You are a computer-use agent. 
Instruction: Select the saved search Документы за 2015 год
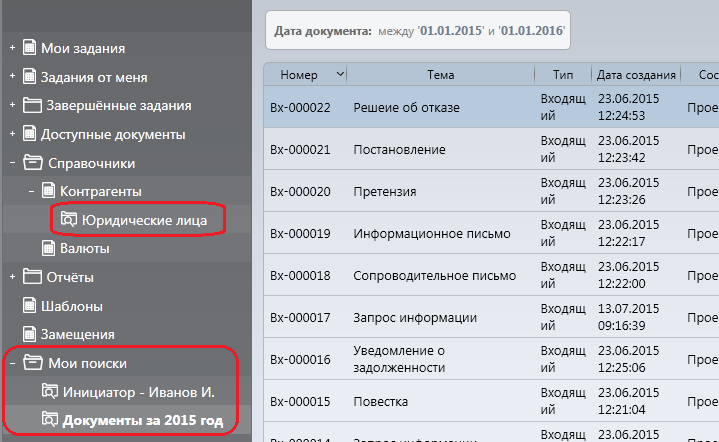142,420
